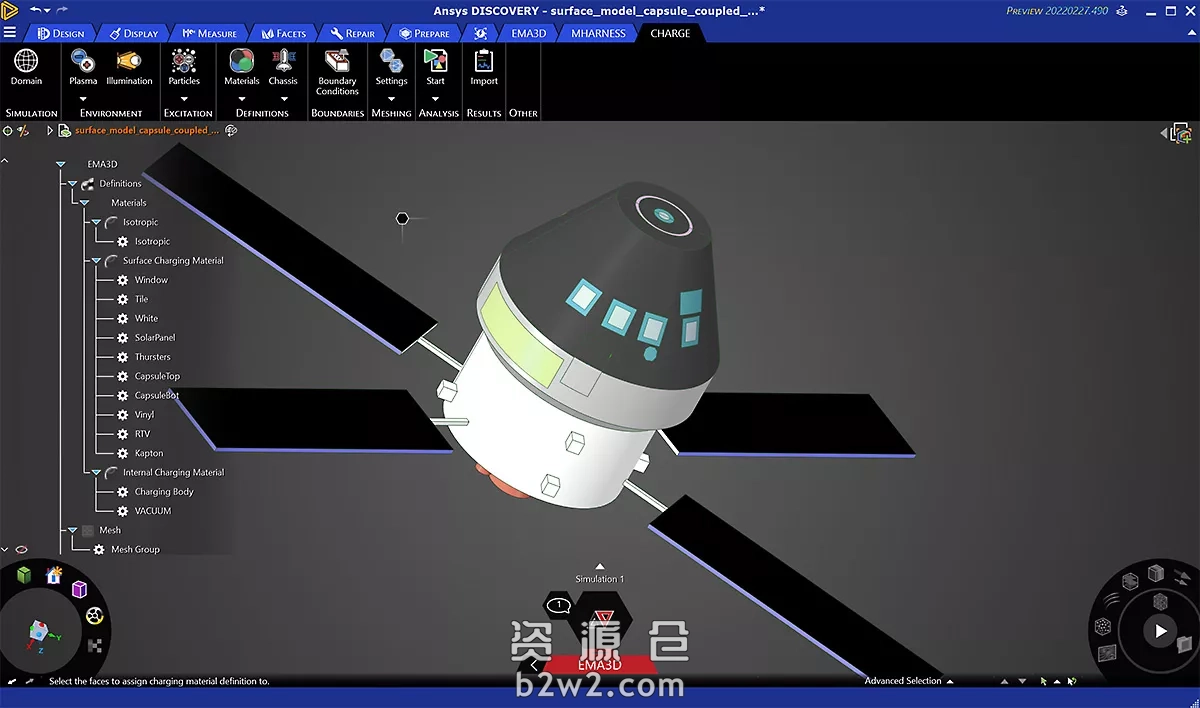The image size is (1200, 708).
Task: Select the Kapton material item
Action: (x=148, y=453)
